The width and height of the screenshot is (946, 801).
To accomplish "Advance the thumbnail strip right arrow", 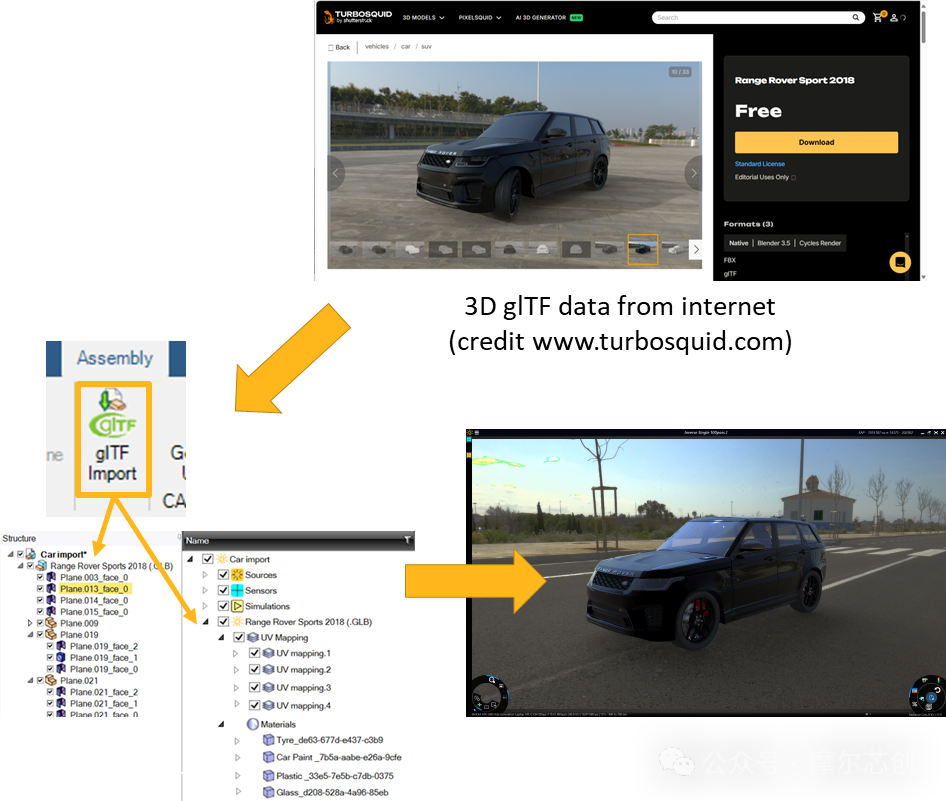I will click(696, 249).
